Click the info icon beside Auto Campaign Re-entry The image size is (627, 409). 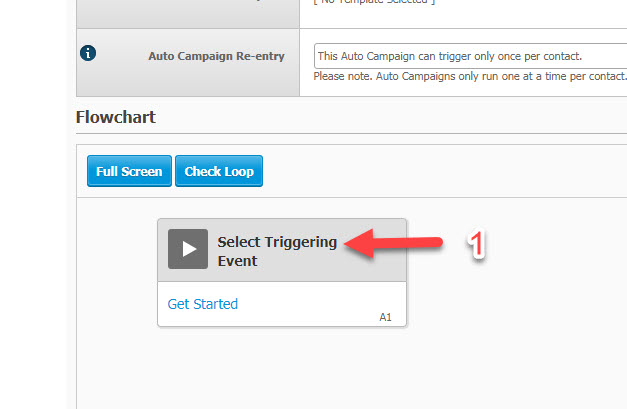(88, 53)
